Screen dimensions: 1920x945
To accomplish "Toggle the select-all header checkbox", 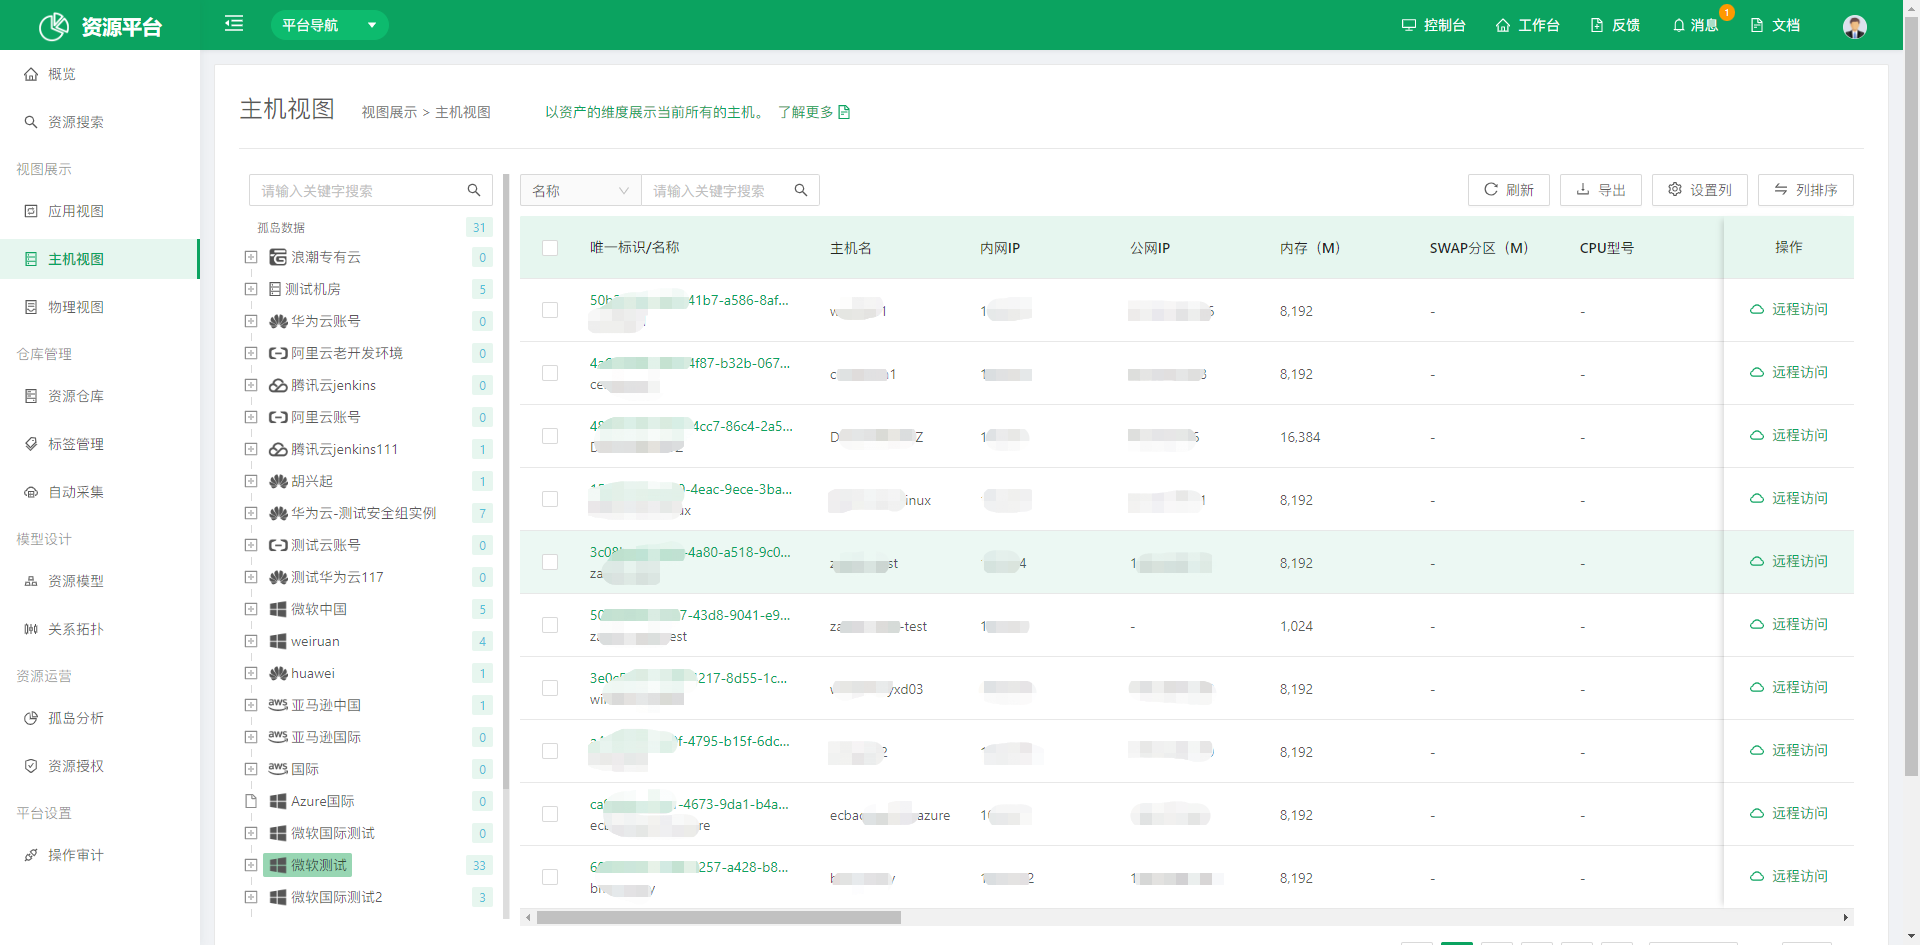I will click(x=550, y=247).
